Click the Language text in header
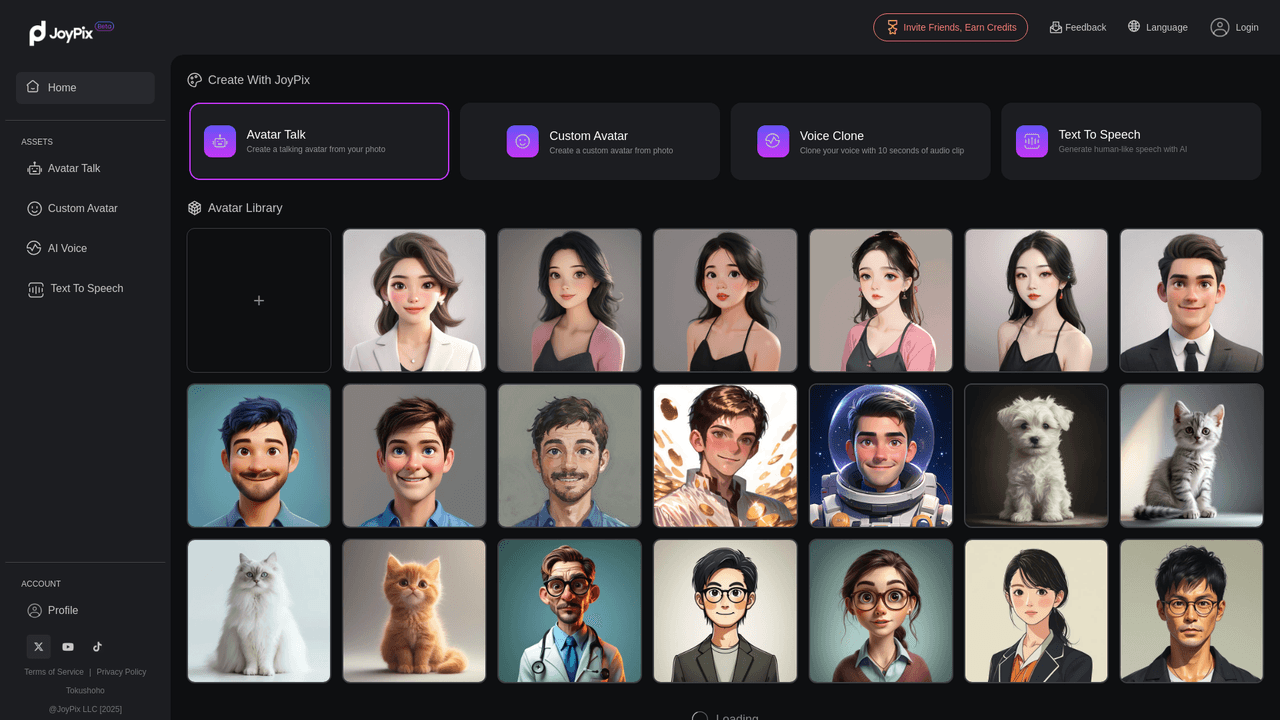The height and width of the screenshot is (720, 1280). (1167, 27)
